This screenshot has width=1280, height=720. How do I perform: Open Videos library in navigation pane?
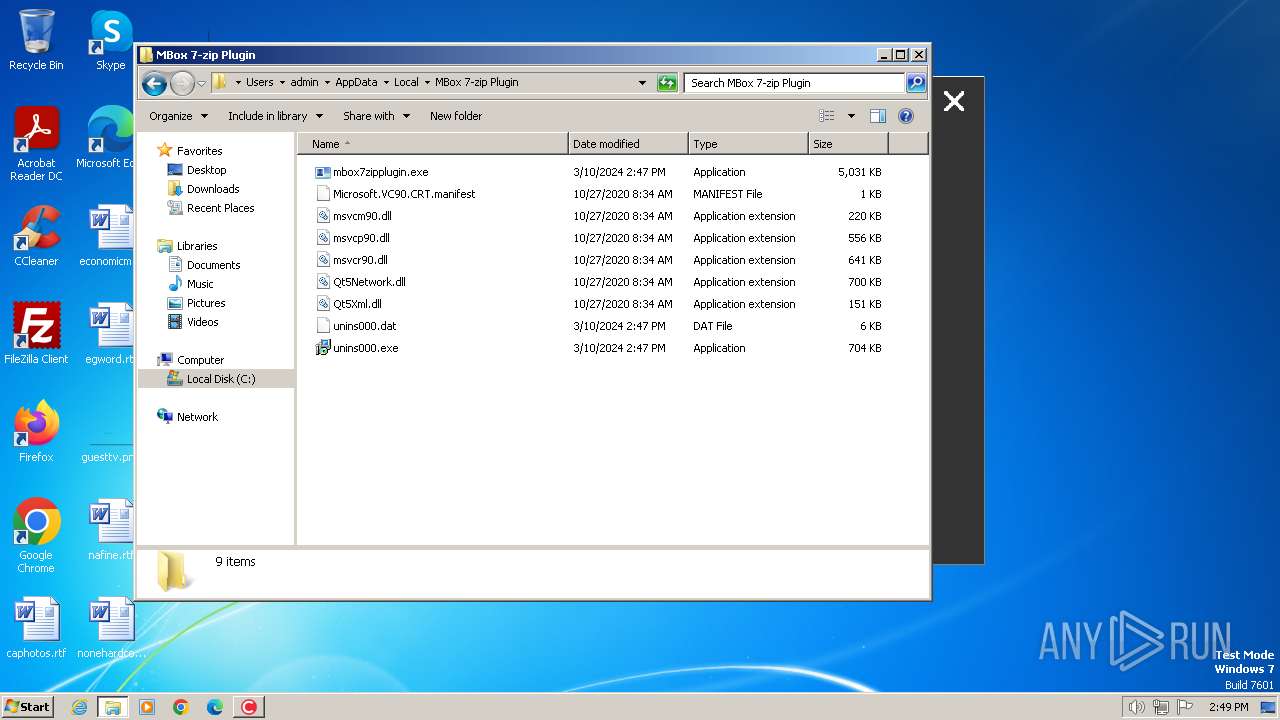point(202,322)
